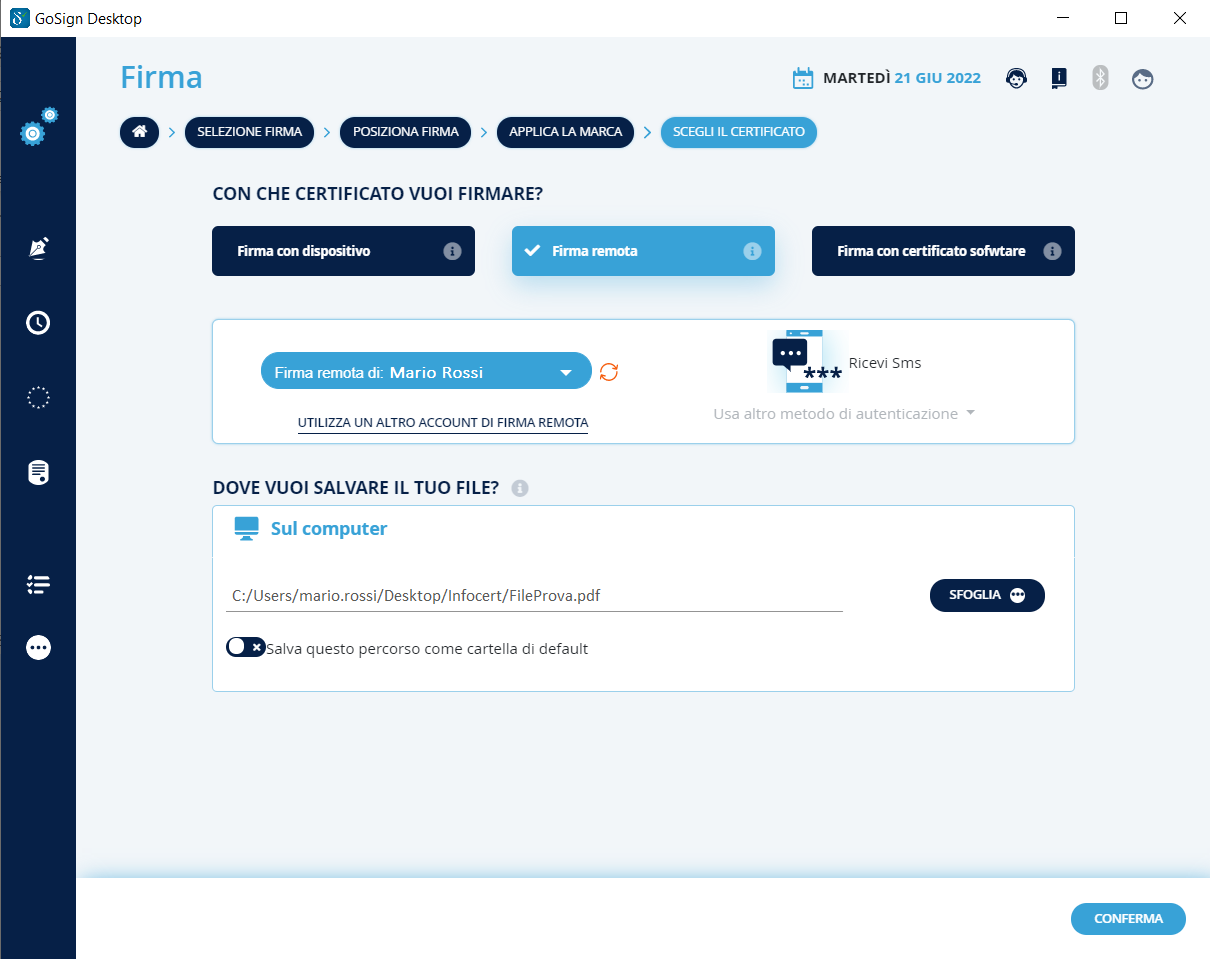1210x959 pixels.
Task: Click Utilizza un altro account link
Action: (x=443, y=423)
